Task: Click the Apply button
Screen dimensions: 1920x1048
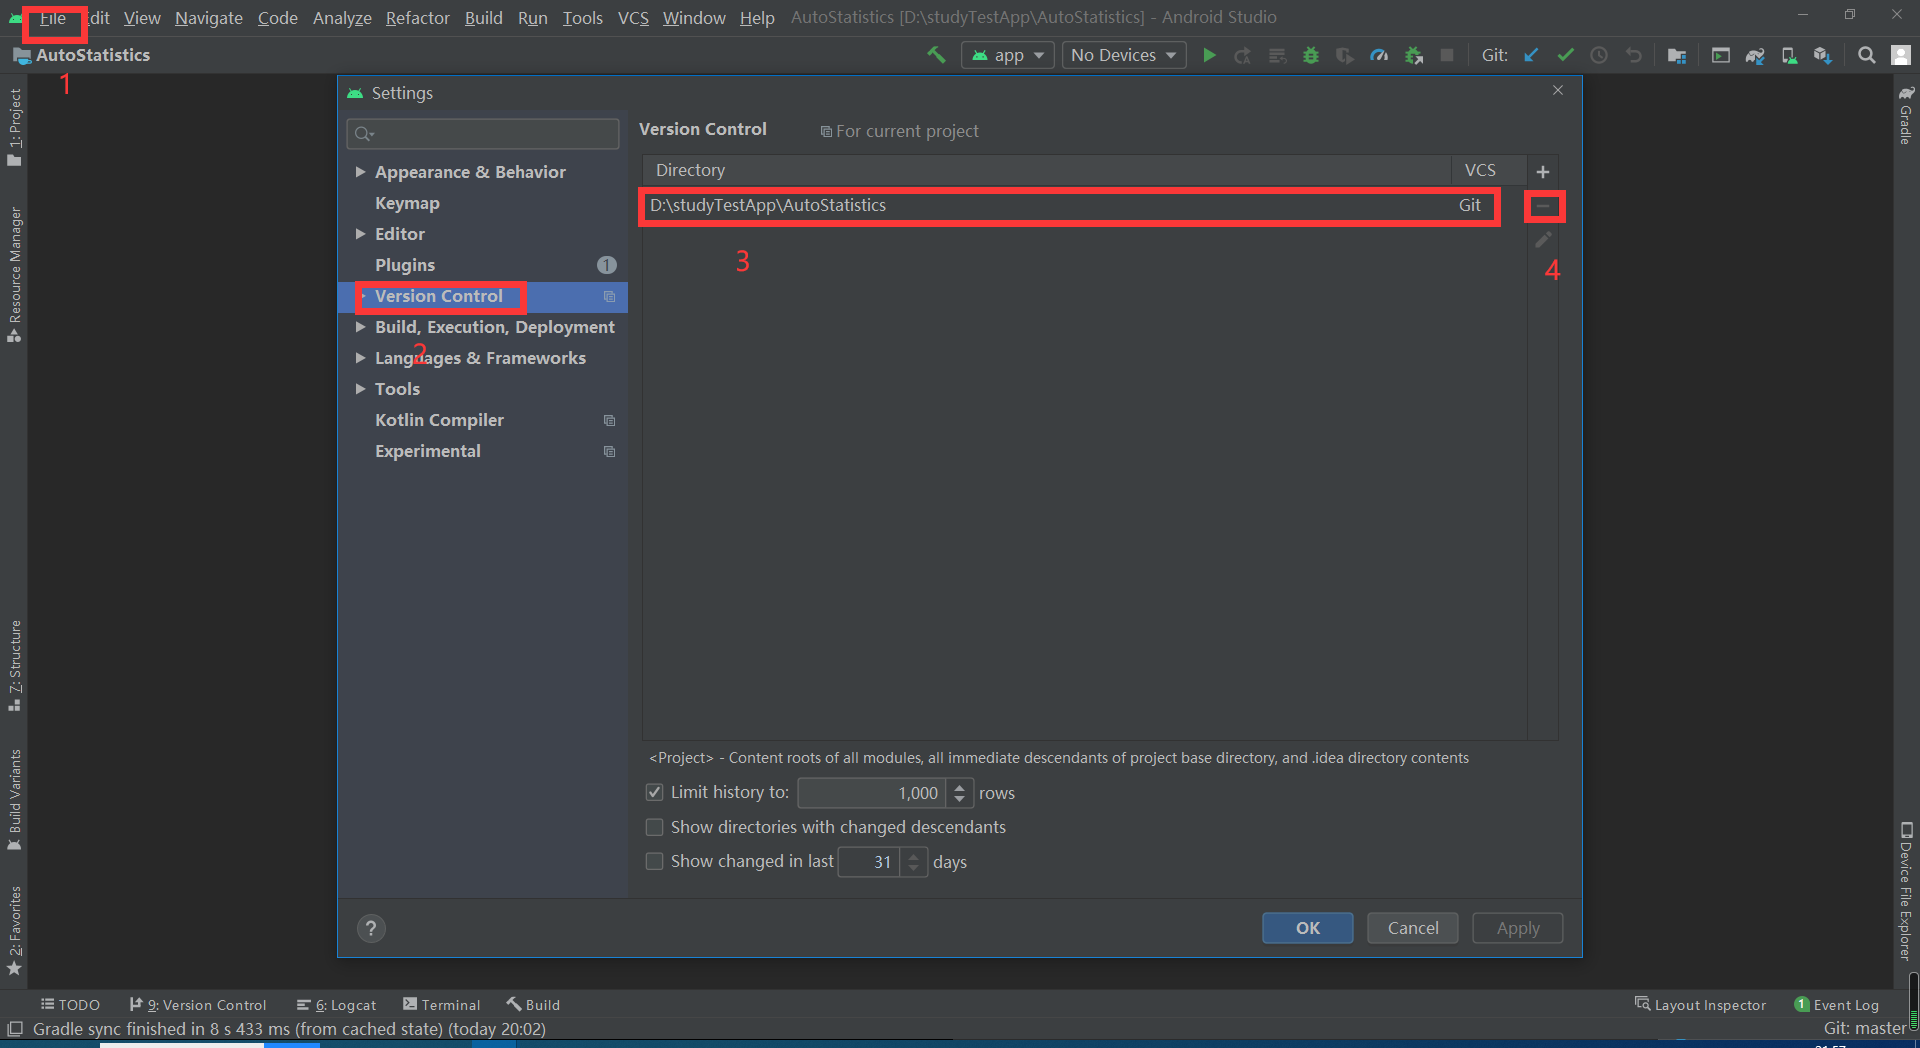Action: (1518, 928)
